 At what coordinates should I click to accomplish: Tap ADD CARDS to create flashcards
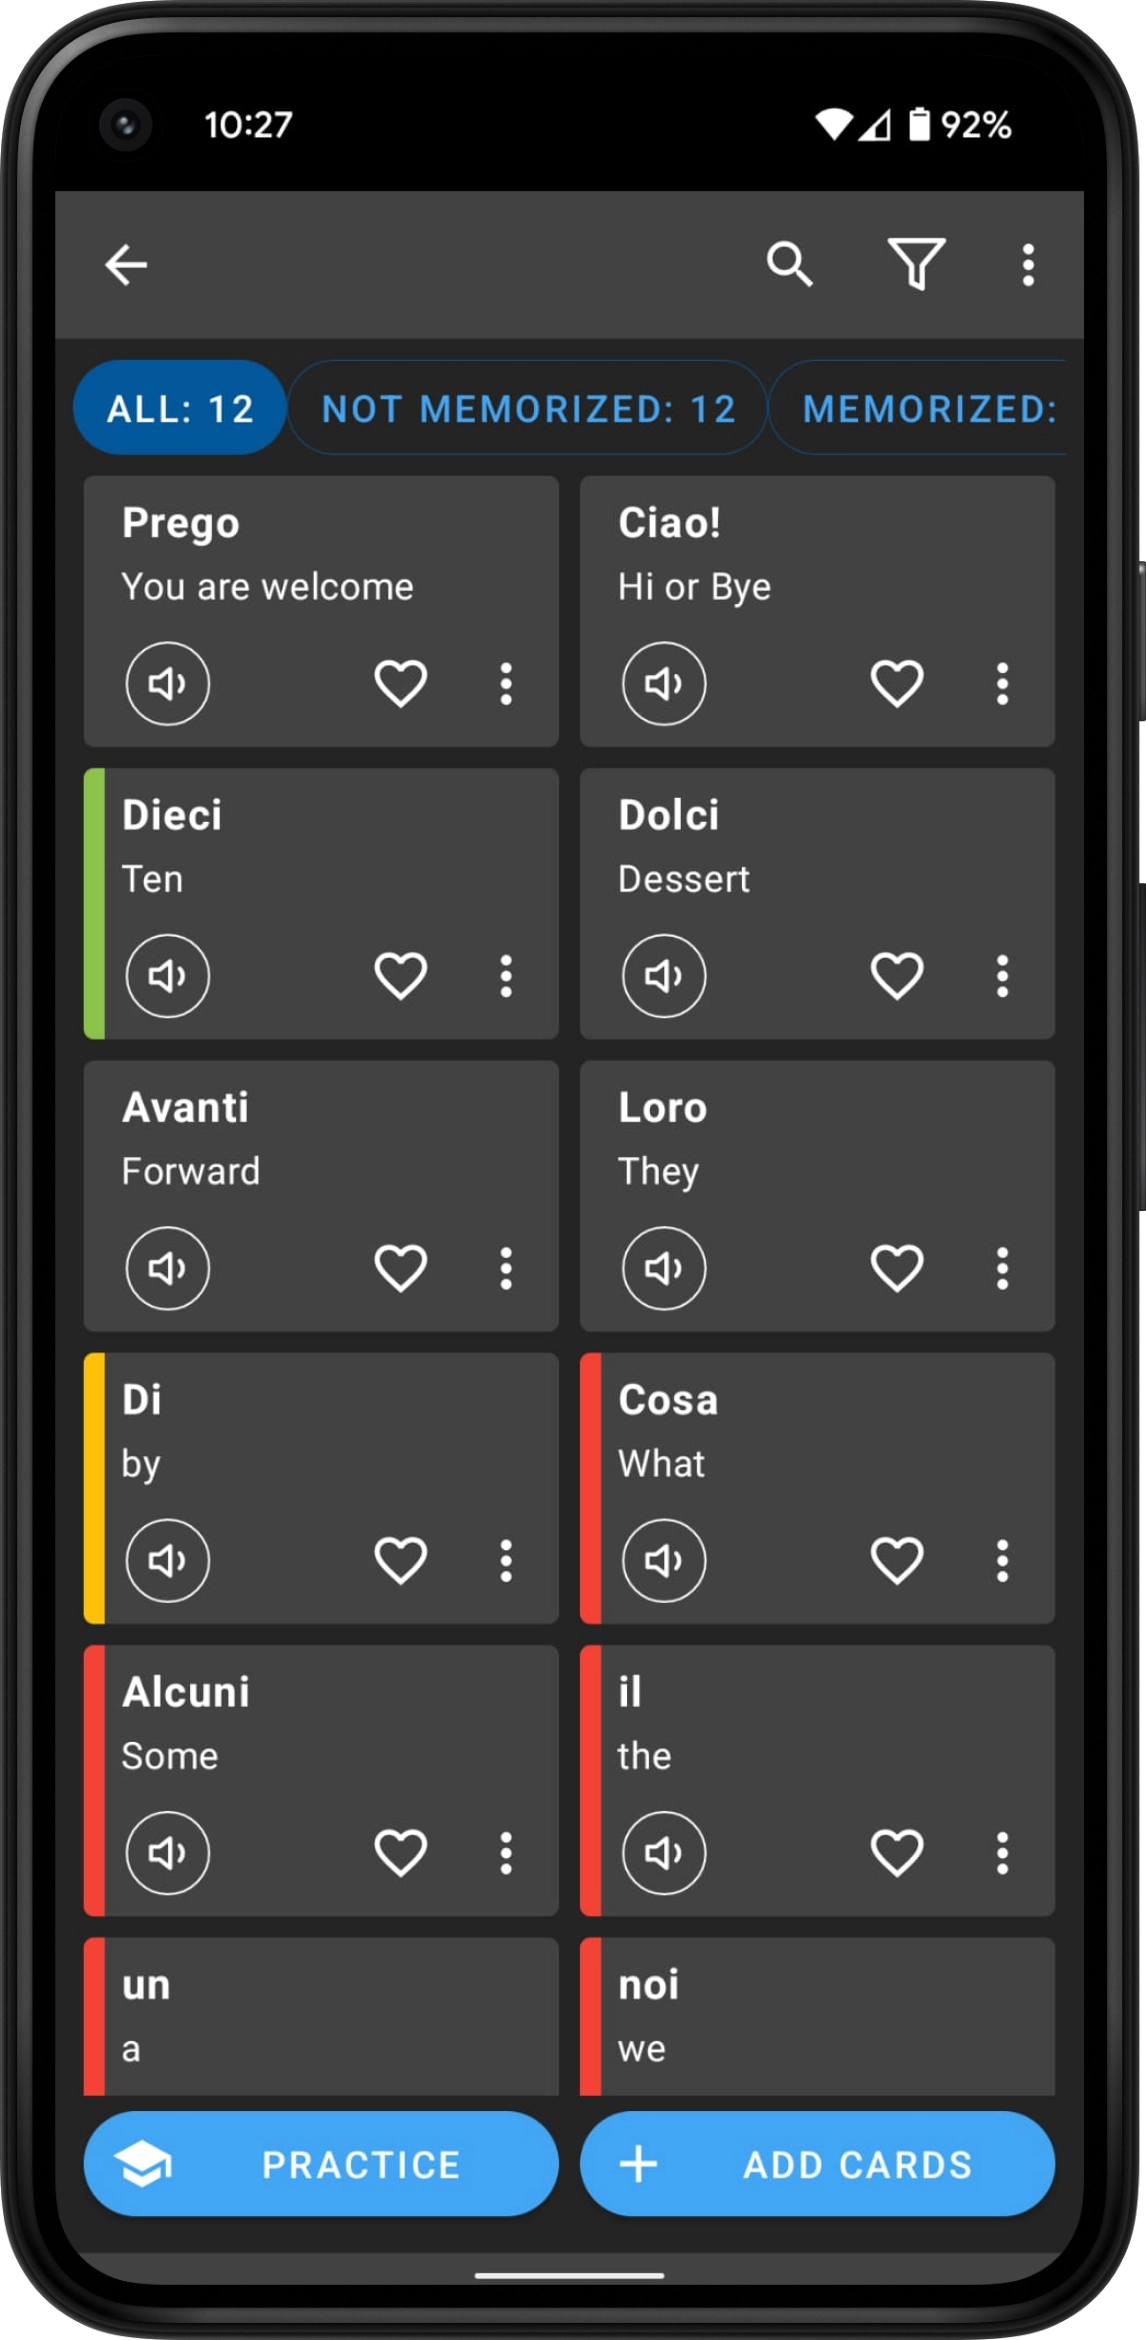click(x=817, y=2164)
